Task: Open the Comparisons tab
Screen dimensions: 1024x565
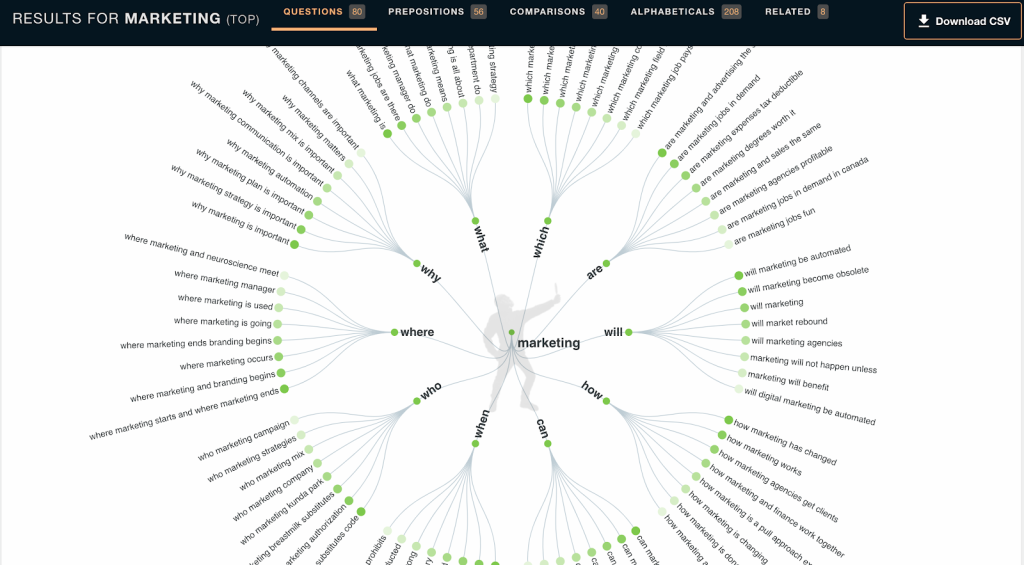Action: point(558,12)
